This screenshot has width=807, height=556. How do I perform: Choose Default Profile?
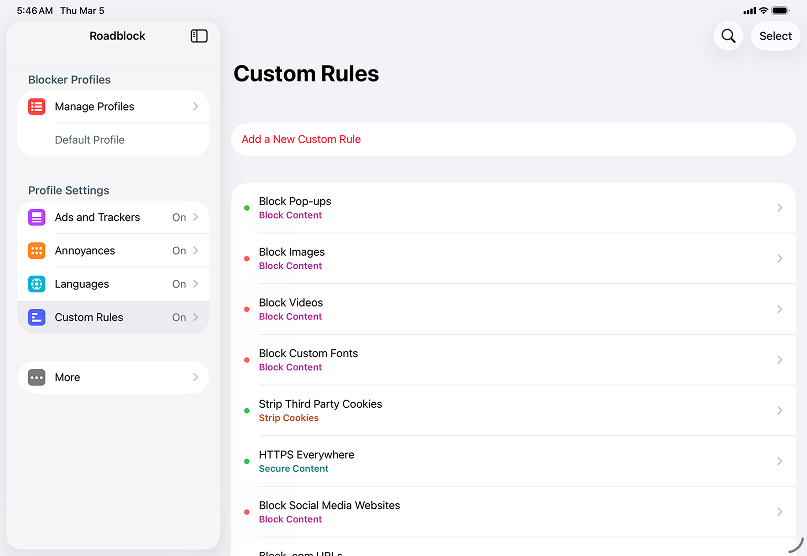113,140
